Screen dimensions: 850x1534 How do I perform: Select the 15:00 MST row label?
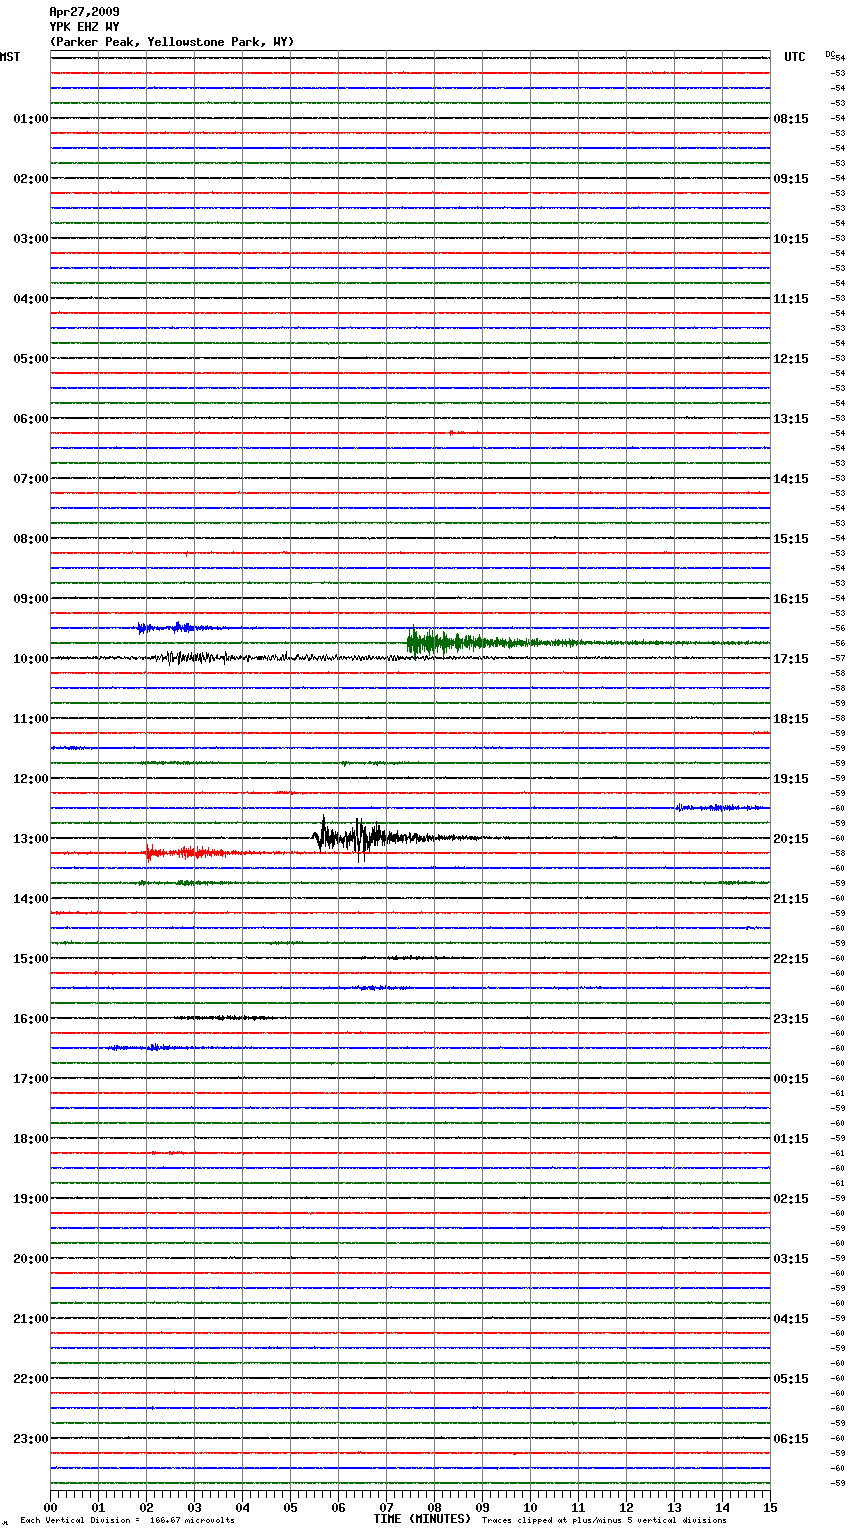coord(31,959)
